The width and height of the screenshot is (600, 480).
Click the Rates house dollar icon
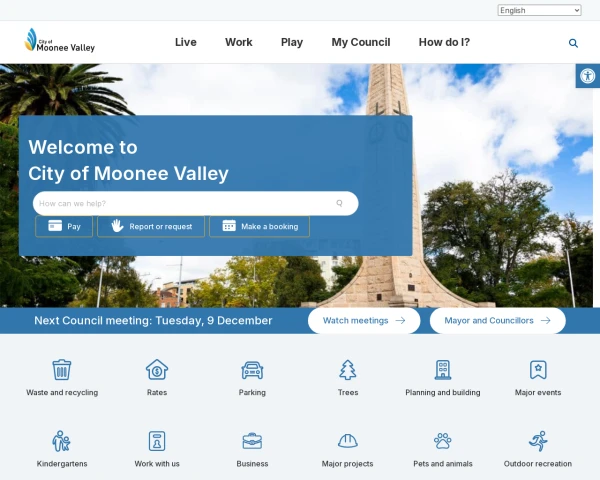157,370
